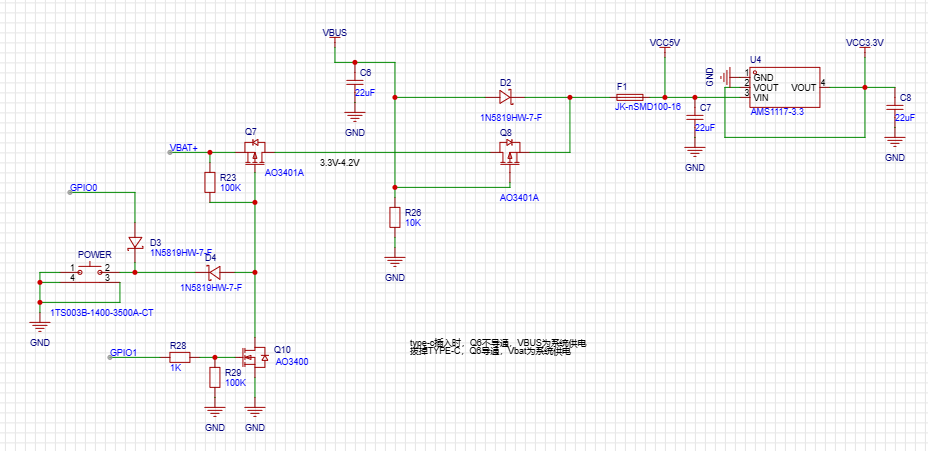Click the 22uF value of C8
Viewport: 928px width, 451px height.
[906, 118]
